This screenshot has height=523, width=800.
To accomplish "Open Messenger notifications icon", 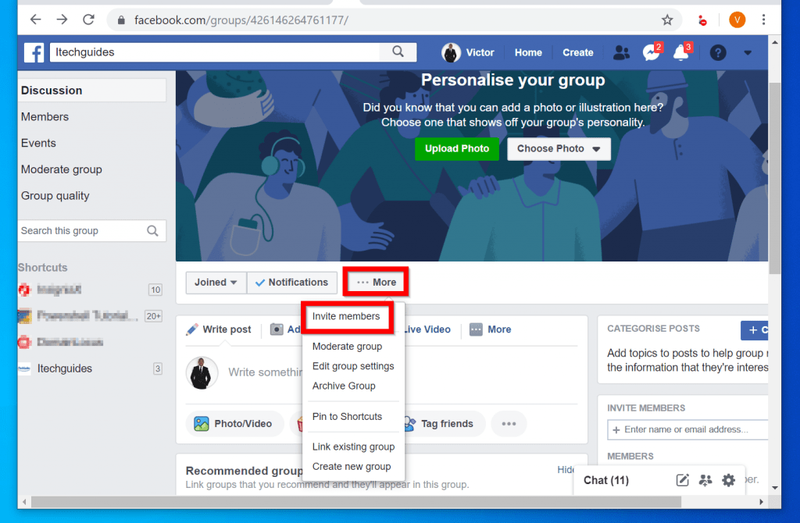I will (x=651, y=52).
